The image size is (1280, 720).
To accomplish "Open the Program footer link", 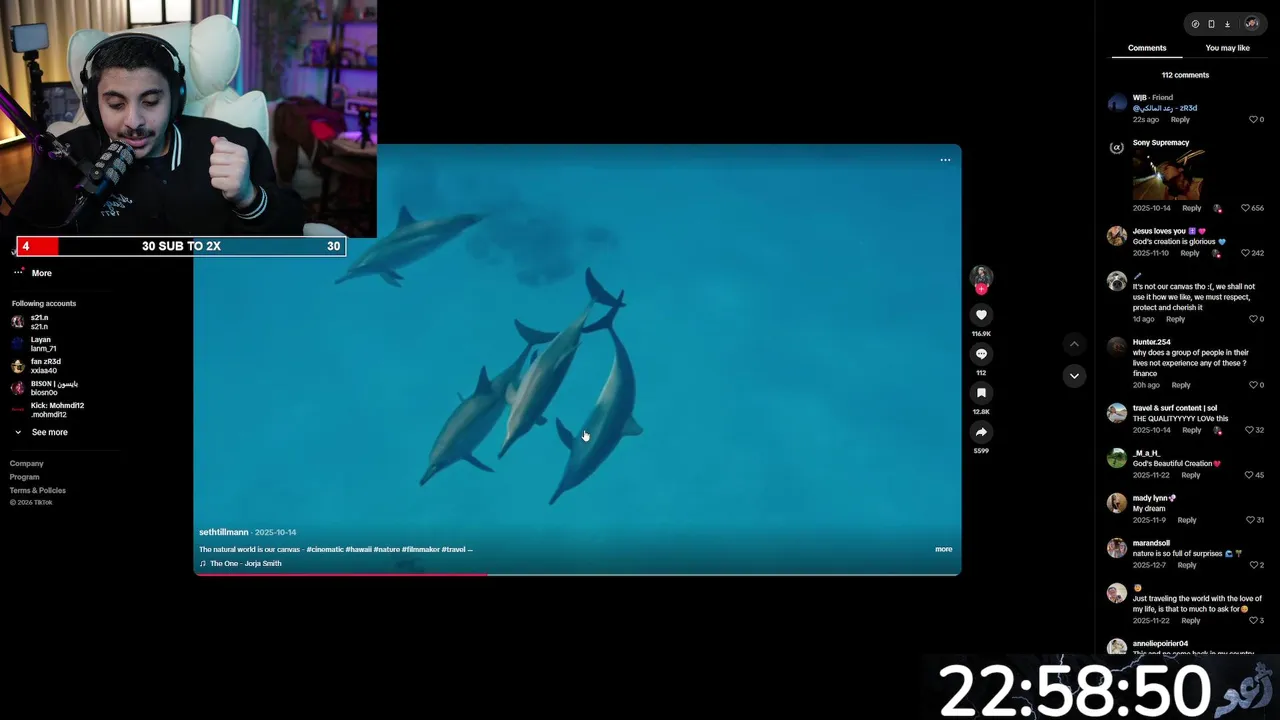I will coord(25,477).
